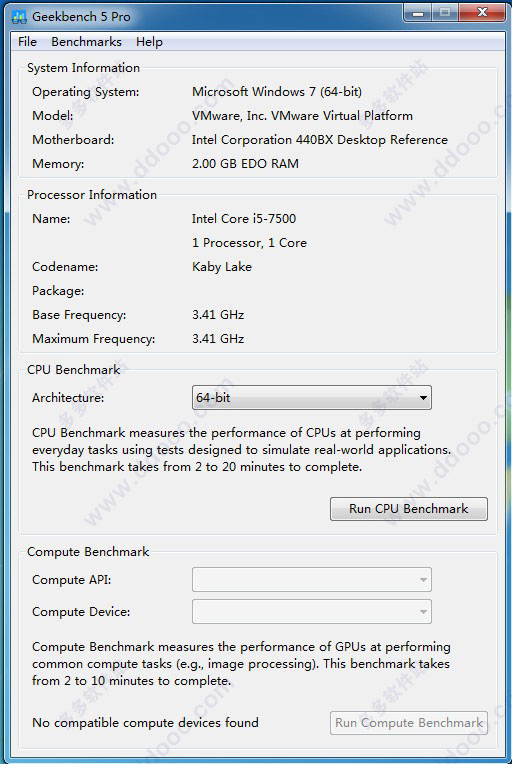This screenshot has height=764, width=512.
Task: Expand the Architecture 64-bit dropdown
Action: coord(312,398)
